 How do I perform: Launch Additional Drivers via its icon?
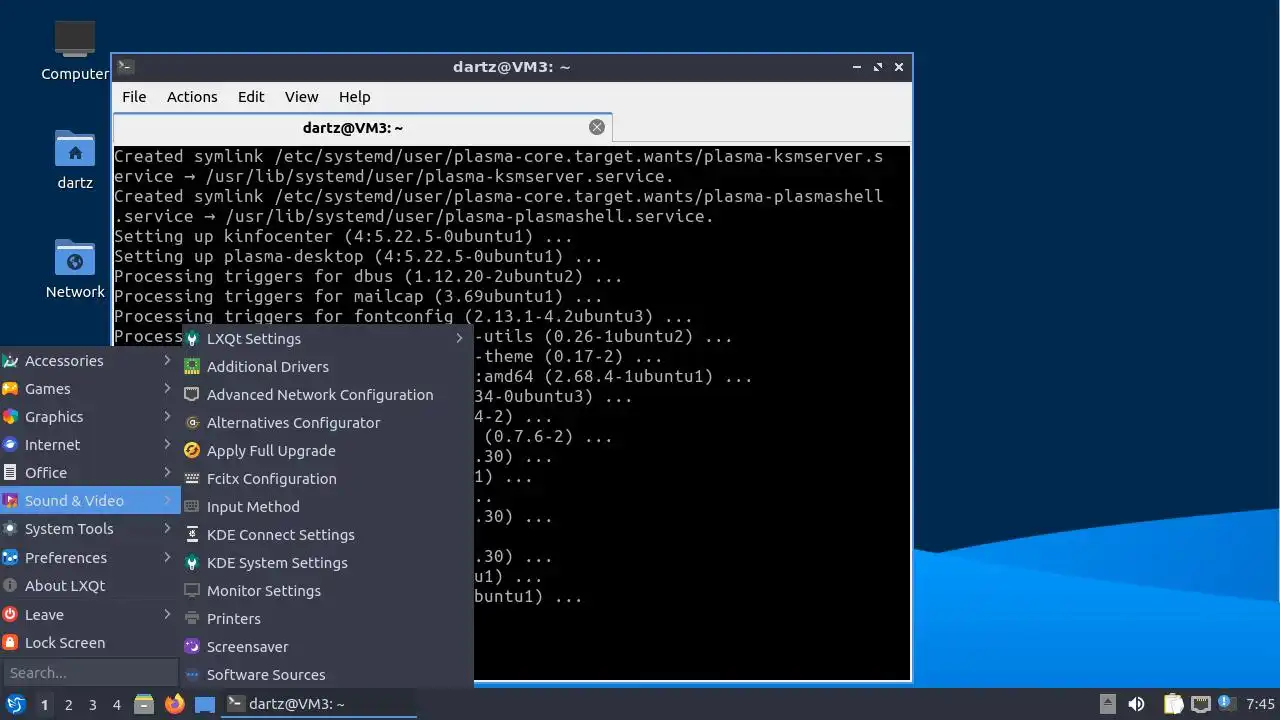(x=192, y=367)
